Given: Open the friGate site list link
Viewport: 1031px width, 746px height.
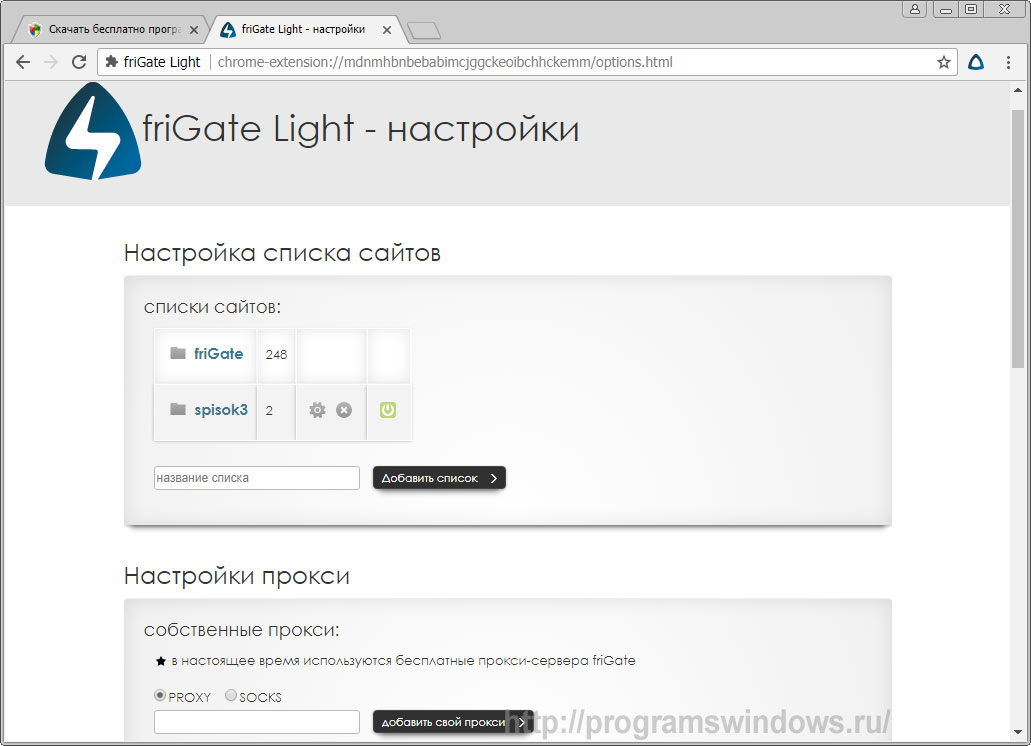Looking at the screenshot, I should 218,354.
